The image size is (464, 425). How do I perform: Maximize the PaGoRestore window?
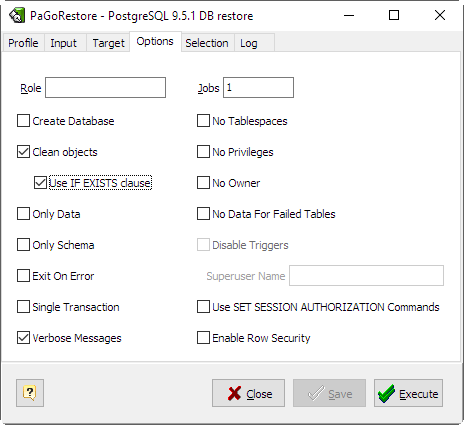click(394, 15)
